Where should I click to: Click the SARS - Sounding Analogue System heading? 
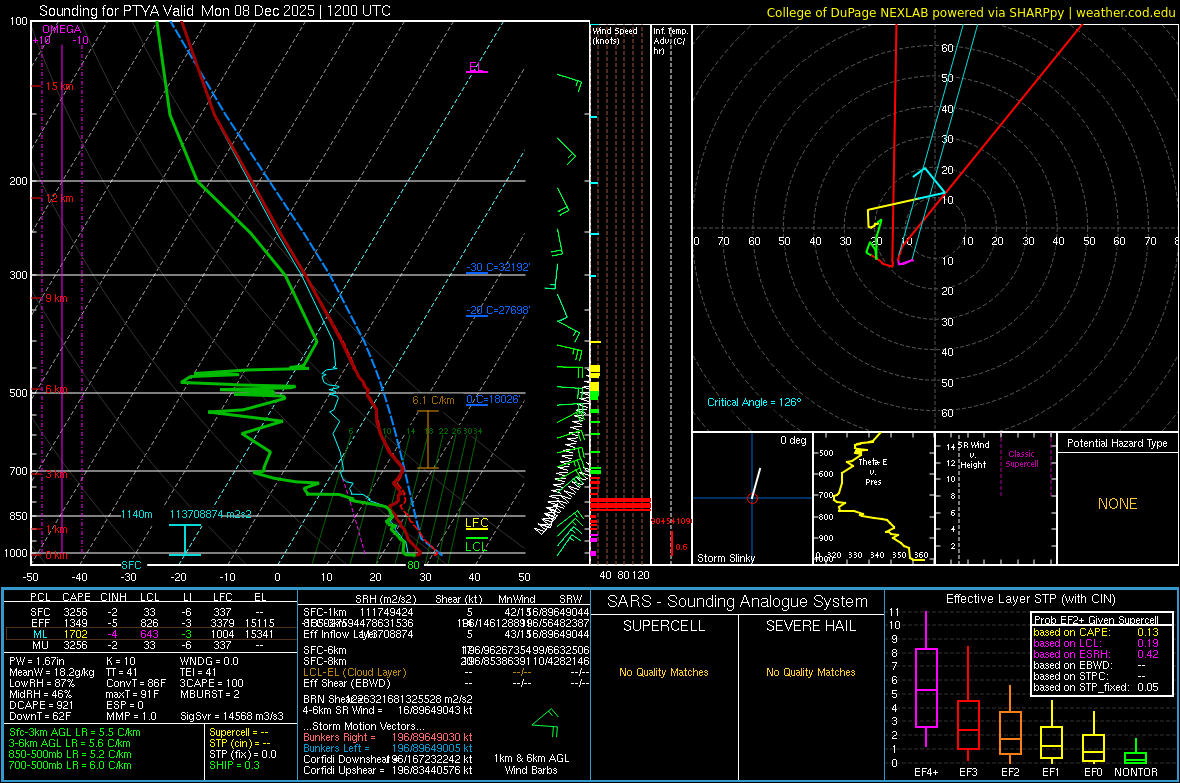738,602
